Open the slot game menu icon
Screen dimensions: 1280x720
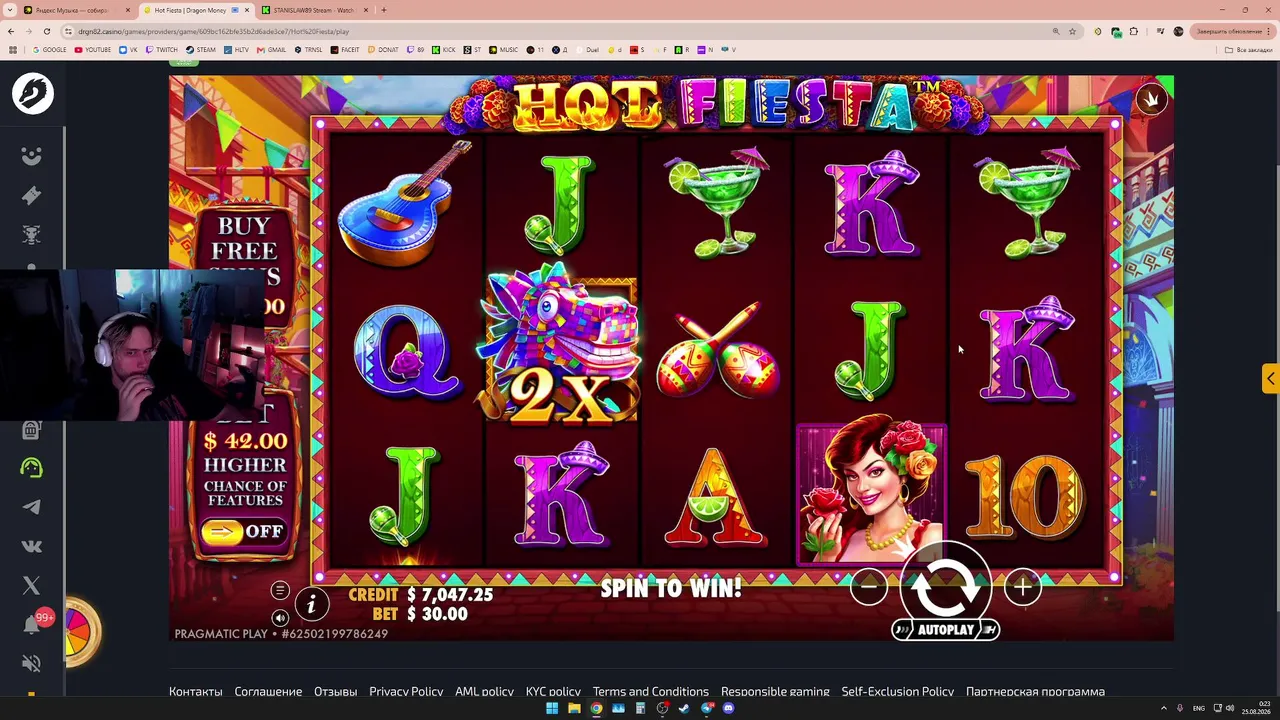tap(280, 591)
